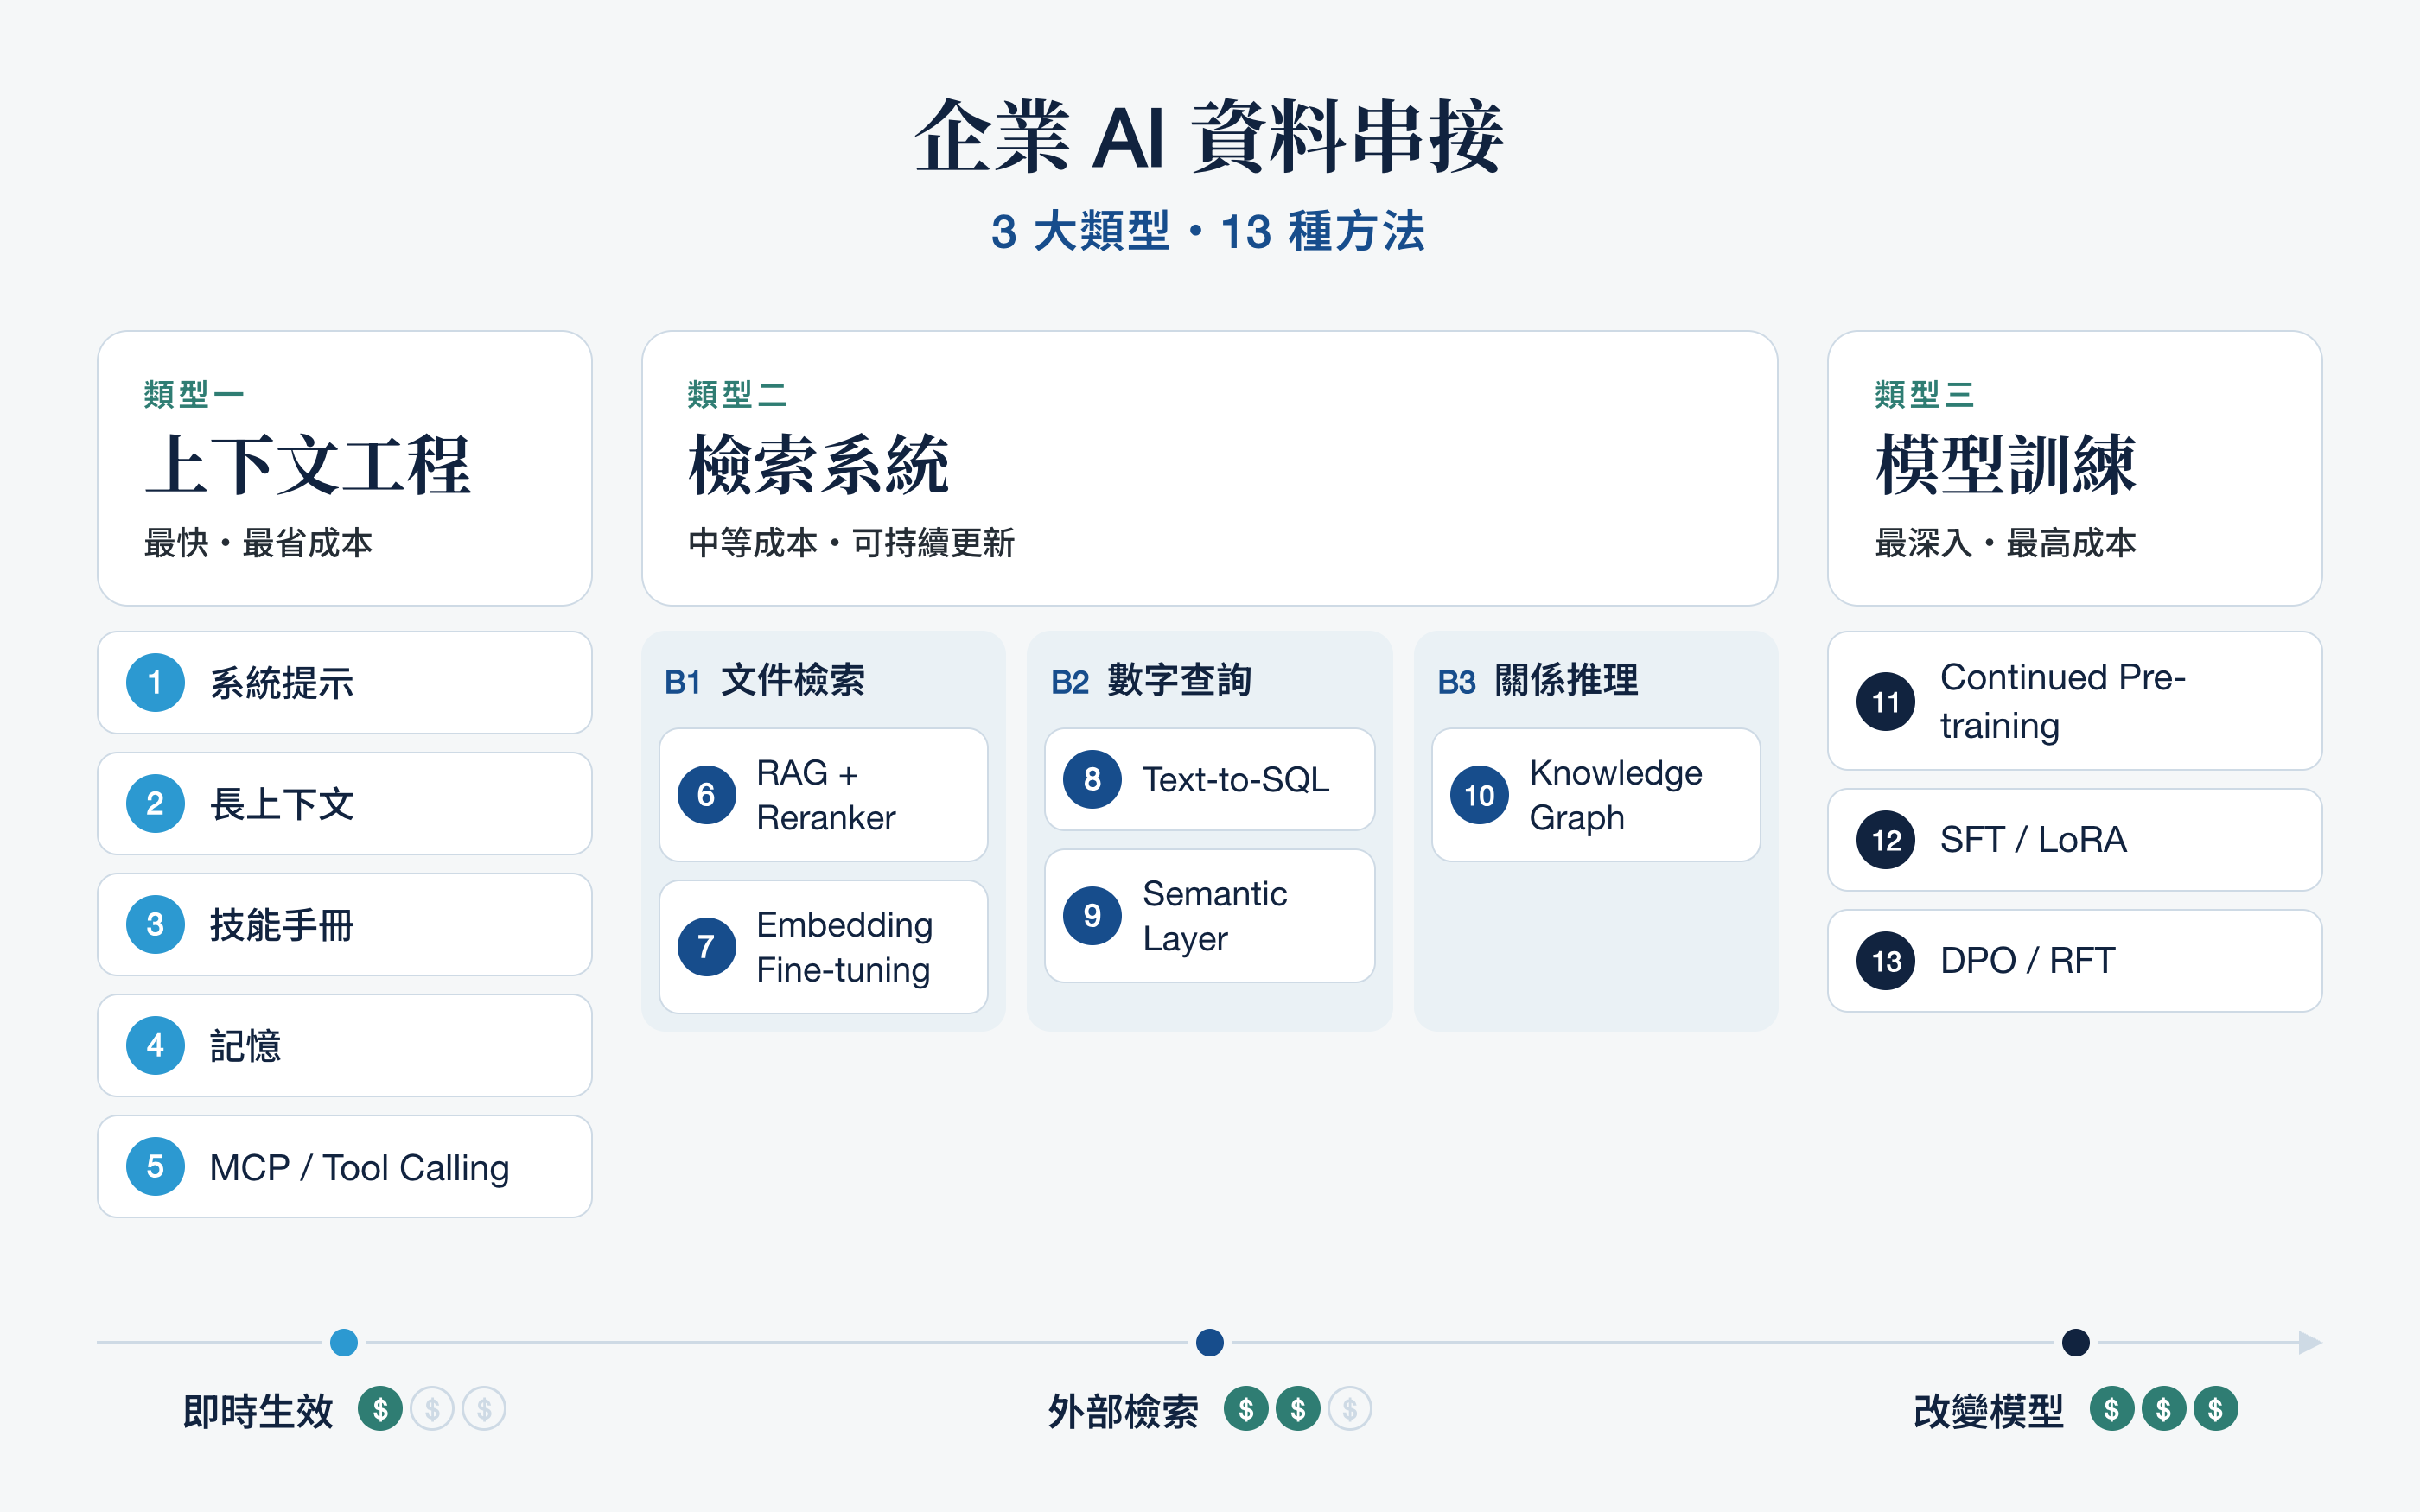This screenshot has width=2420, height=1512.
Task: Click the number 8 badge beside Text-to-SQL
Action: [1092, 779]
